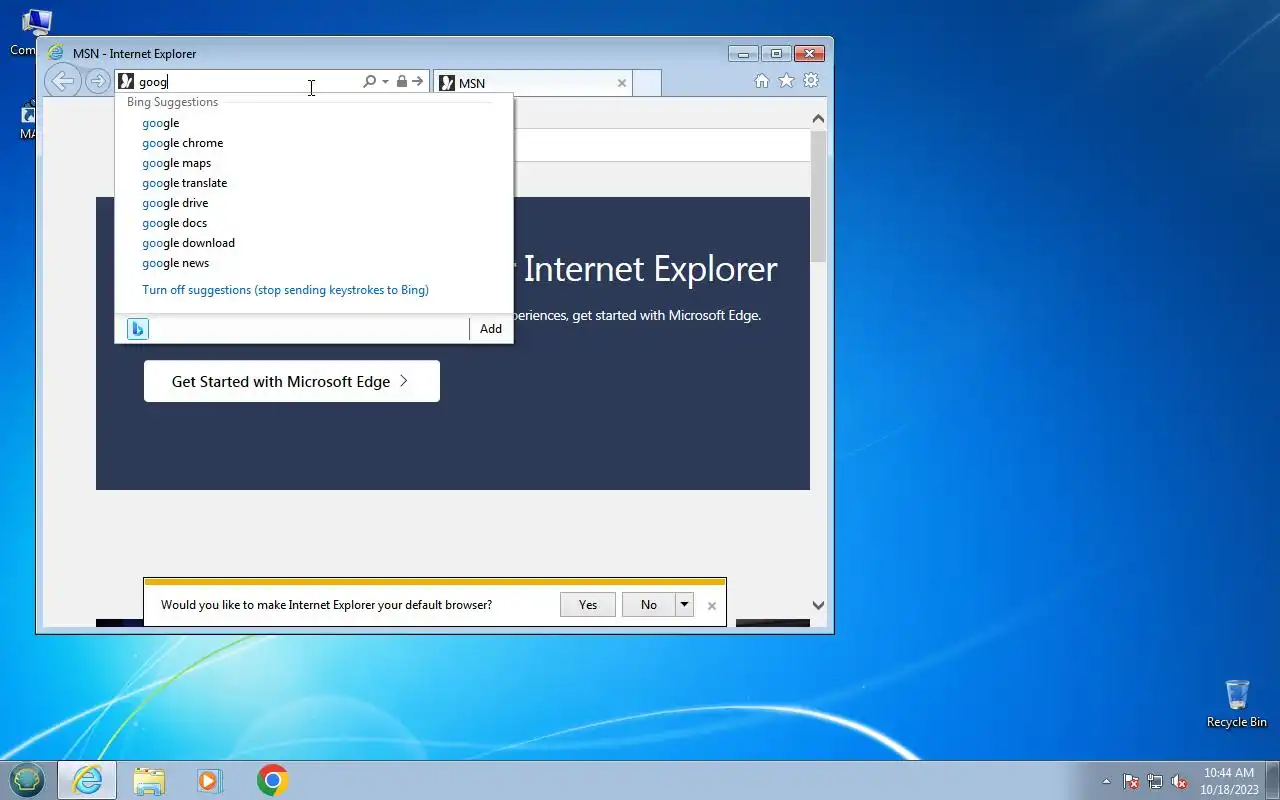1280x800 pixels.
Task: Open Windows Explorer from taskbar
Action: click(x=149, y=780)
